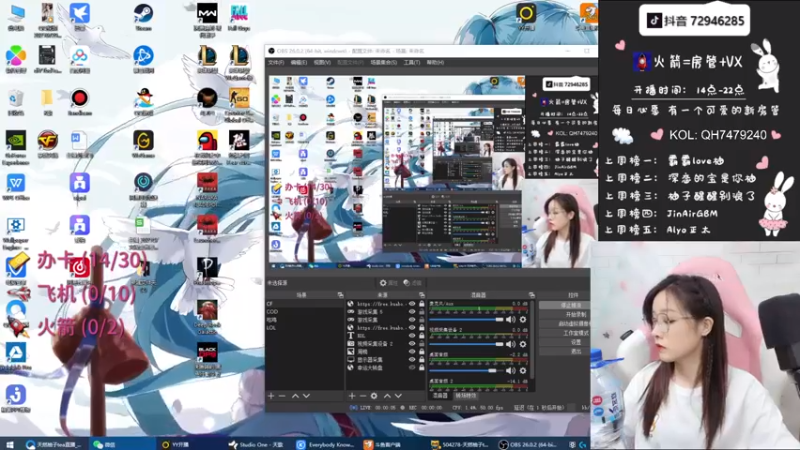The image size is (800, 450).
Task: Mute the 桌面音频 mixer channel
Action: [x=511, y=371]
